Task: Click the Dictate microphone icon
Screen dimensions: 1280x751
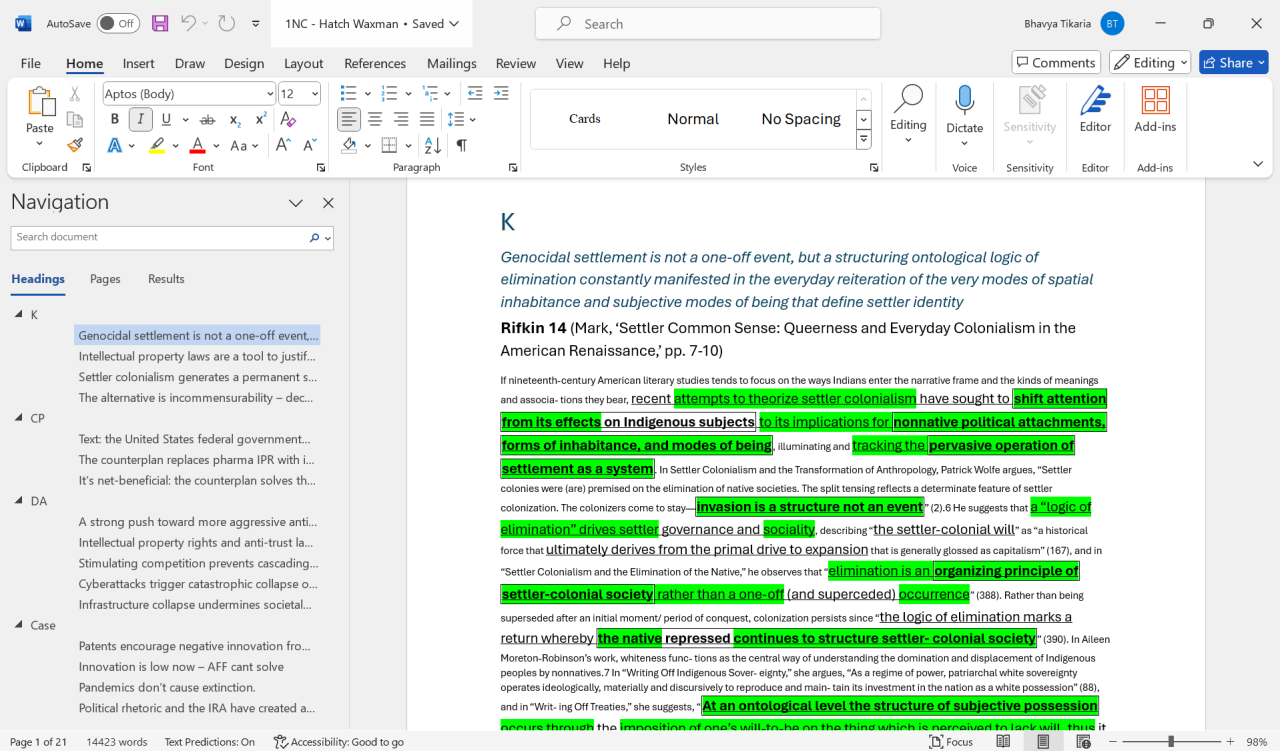Action: (x=964, y=101)
